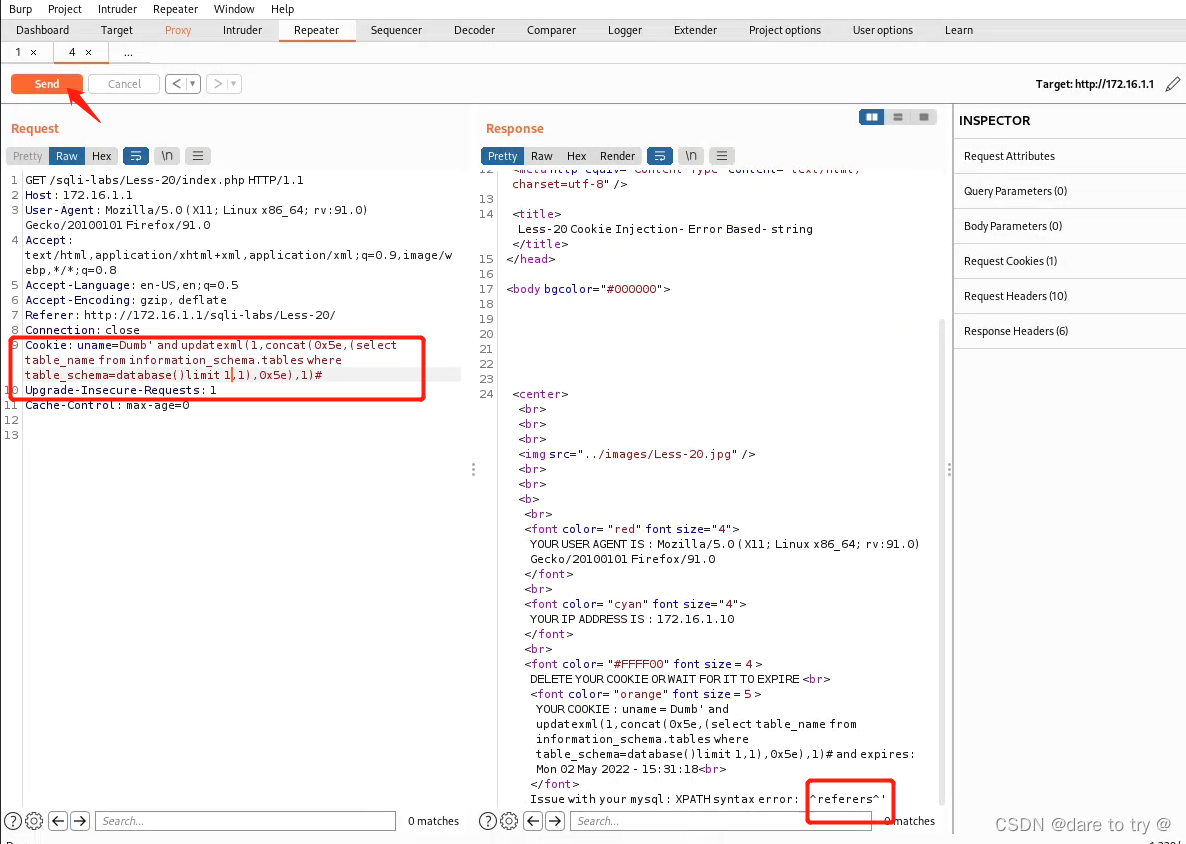Select top-bottom layout icon
Viewport: 1186px width, 844px height.
(x=898, y=117)
